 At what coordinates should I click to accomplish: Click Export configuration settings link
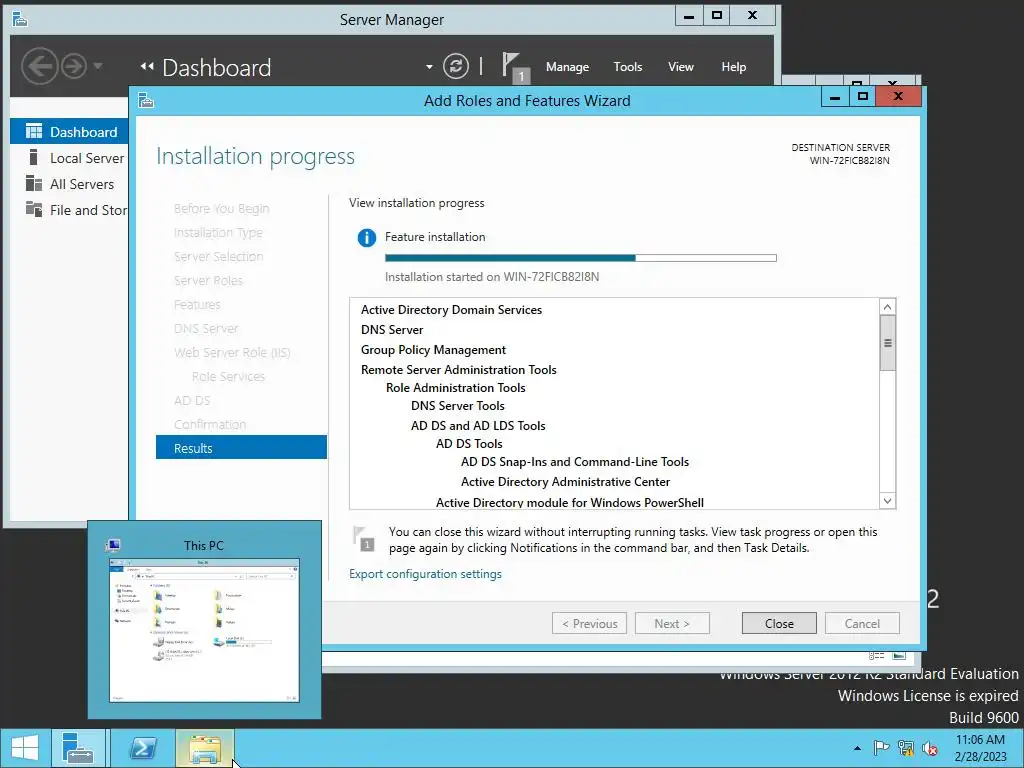coord(425,574)
